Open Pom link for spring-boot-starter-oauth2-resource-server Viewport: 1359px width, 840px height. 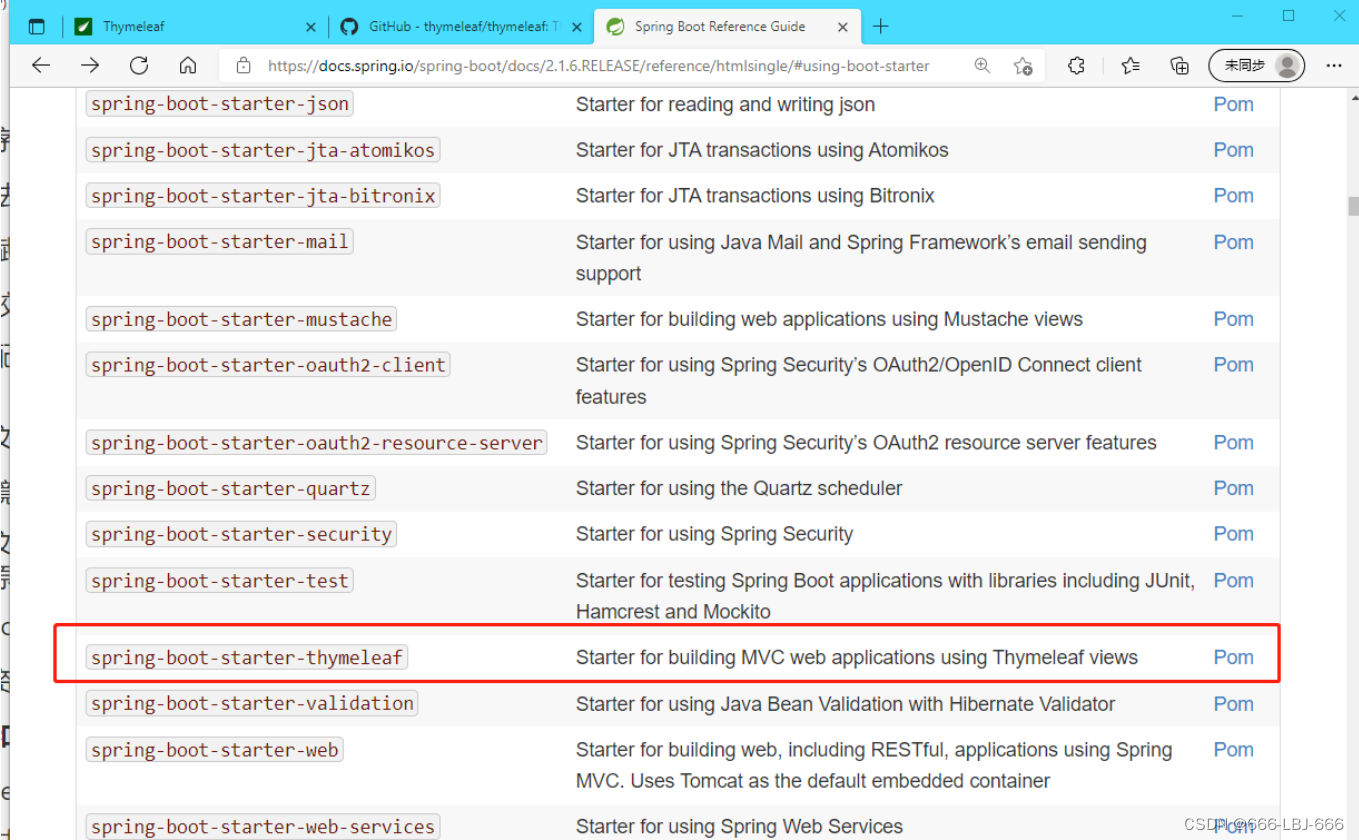coord(1233,442)
